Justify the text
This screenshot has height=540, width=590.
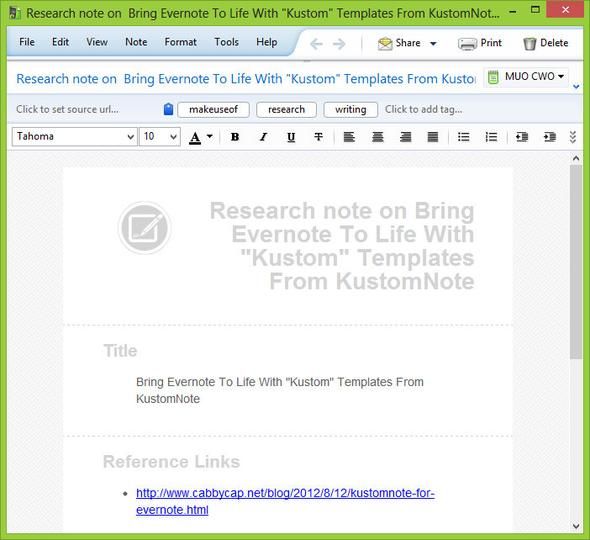pyautogui.click(x=433, y=137)
